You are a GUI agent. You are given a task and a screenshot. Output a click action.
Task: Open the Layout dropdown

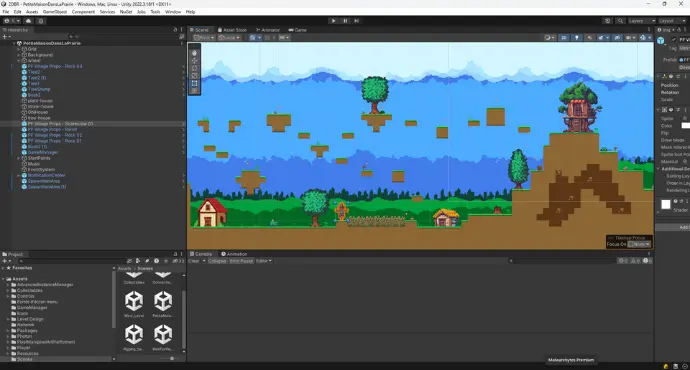click(672, 21)
